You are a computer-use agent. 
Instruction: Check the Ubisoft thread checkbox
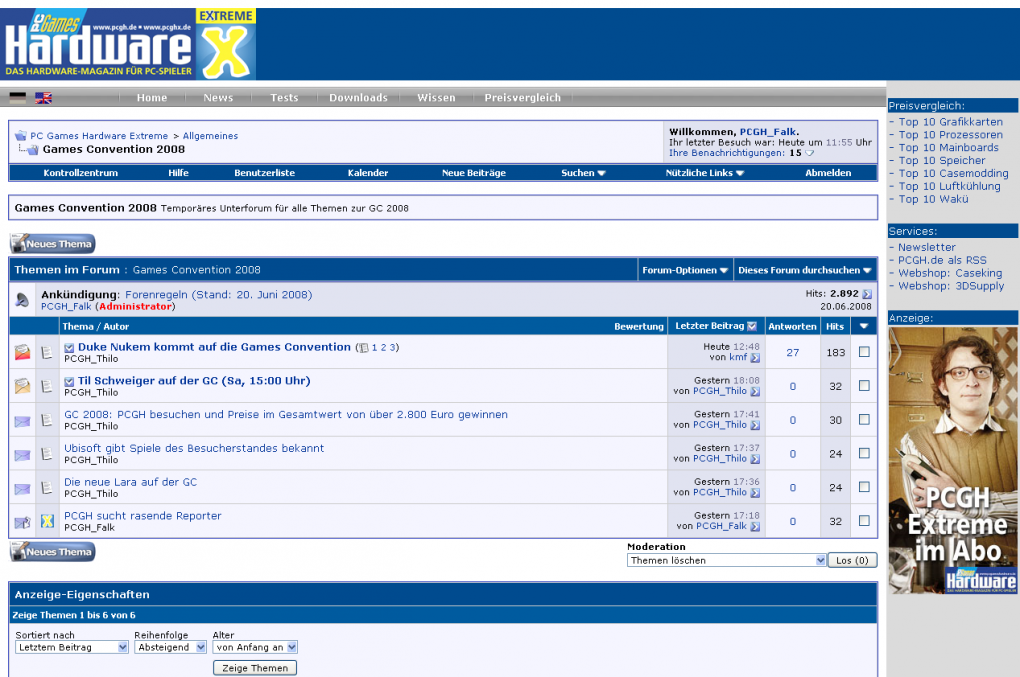point(864,453)
